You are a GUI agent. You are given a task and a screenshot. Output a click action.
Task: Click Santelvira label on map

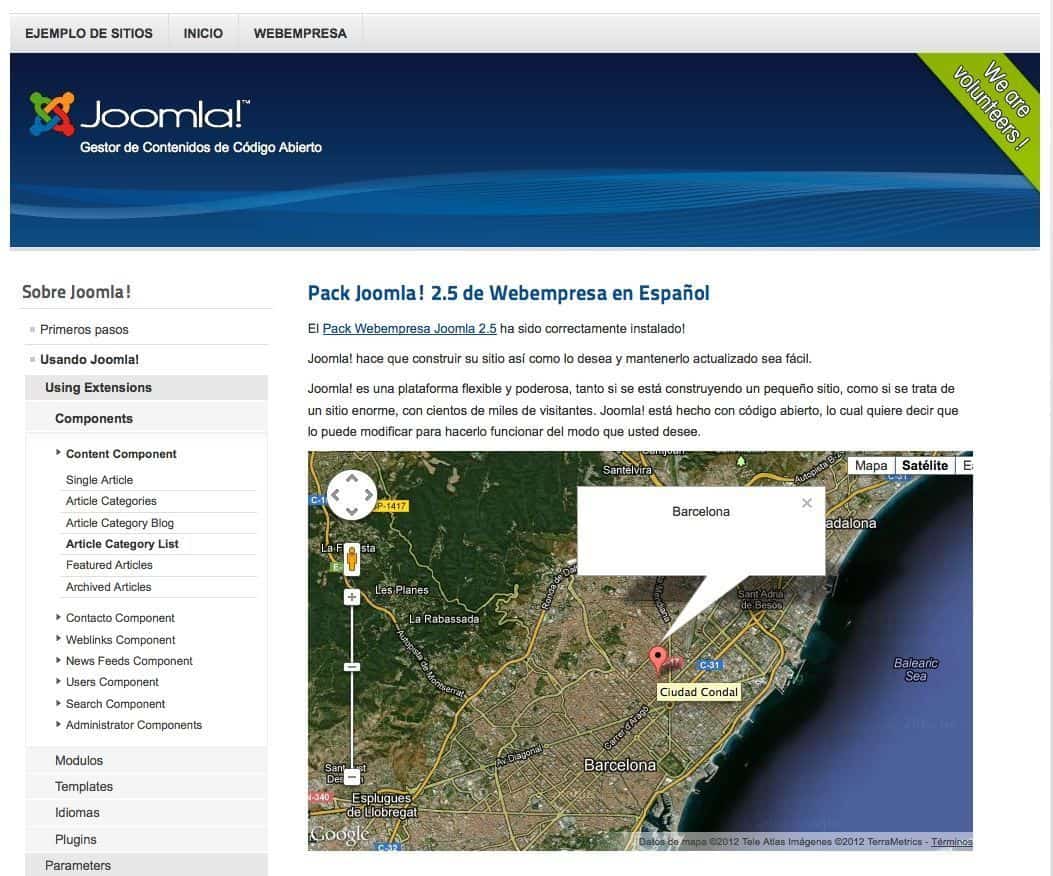coord(627,470)
